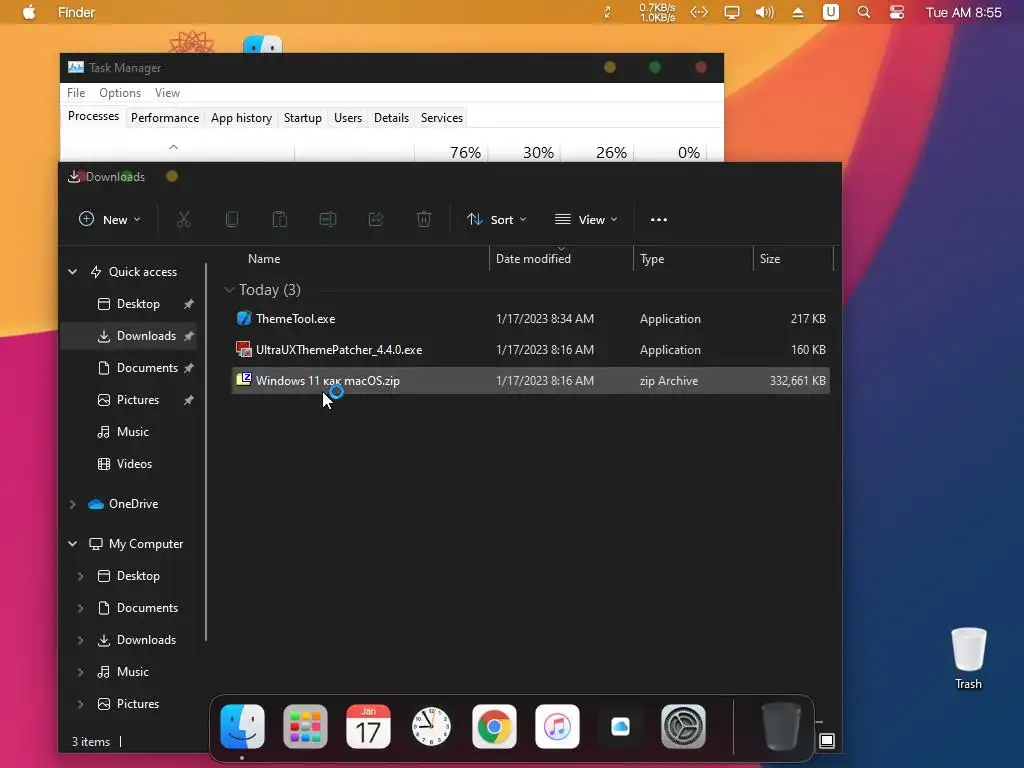Open the See more ellipsis menu
The width and height of the screenshot is (1024, 768).
click(659, 219)
